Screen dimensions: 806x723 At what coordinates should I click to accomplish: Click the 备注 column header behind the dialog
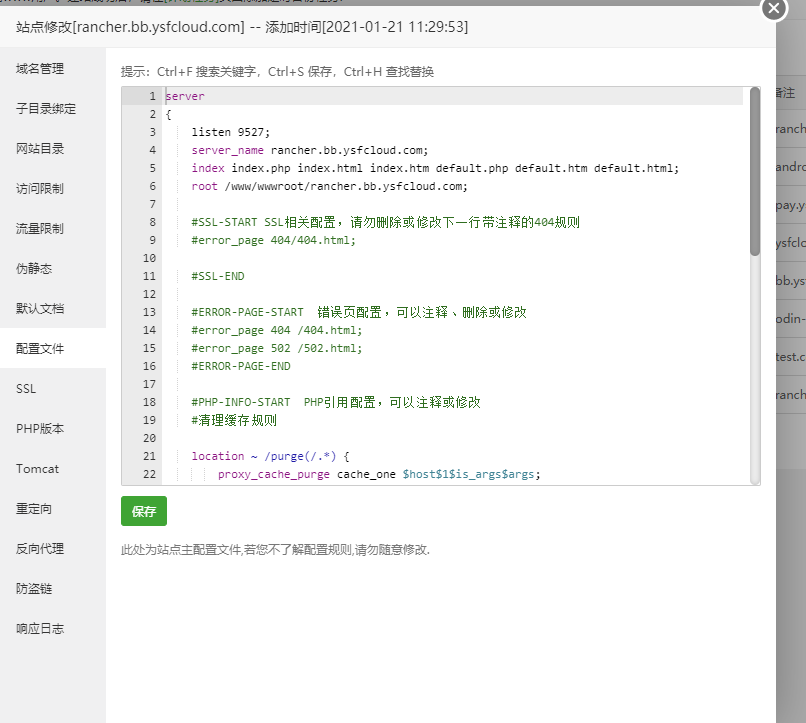click(x=786, y=92)
